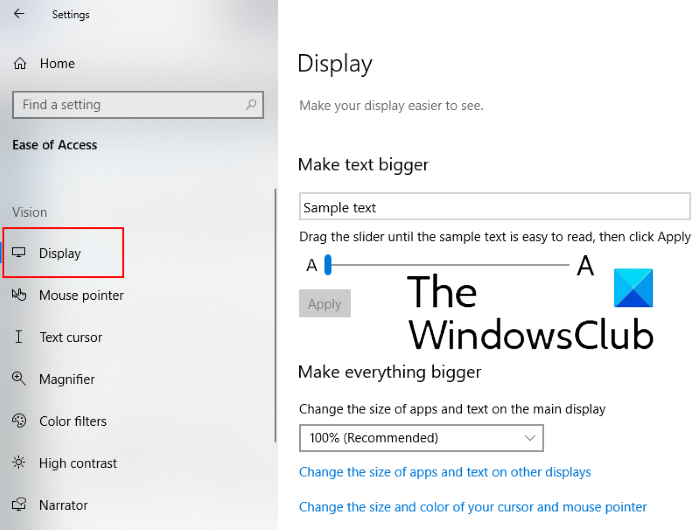The width and height of the screenshot is (700, 530).
Task: Select the Color filters palette icon
Action: [19, 421]
